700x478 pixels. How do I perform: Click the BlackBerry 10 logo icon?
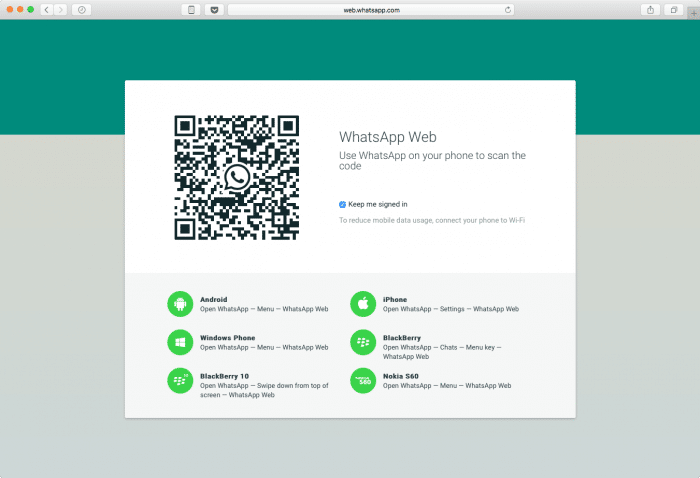[180, 381]
